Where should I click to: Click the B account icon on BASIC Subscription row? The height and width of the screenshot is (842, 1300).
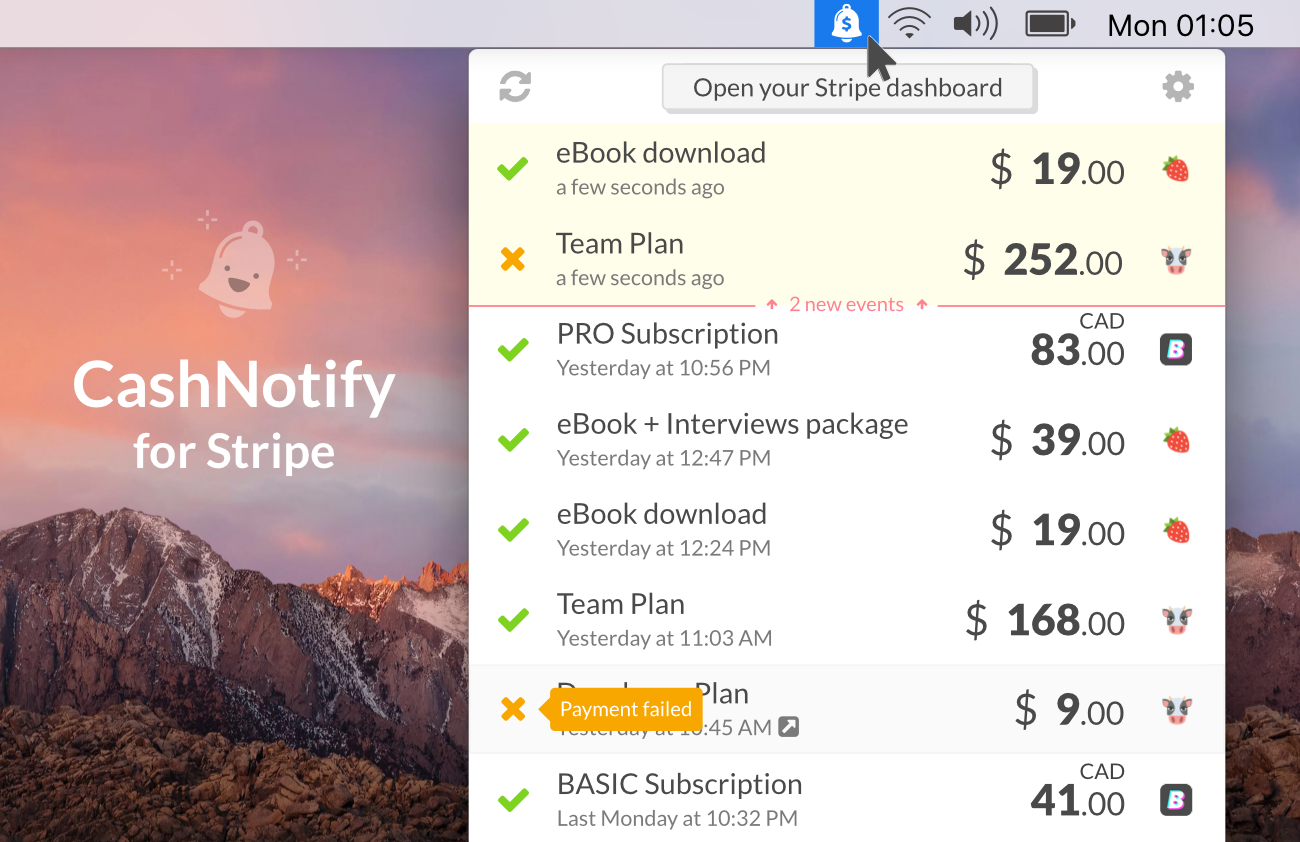[x=1176, y=800]
